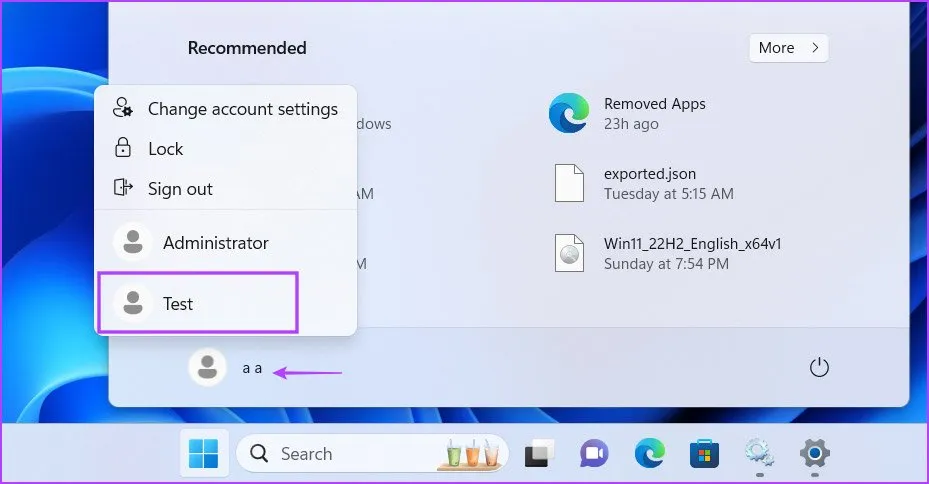Open the Removed Apps Edge file
Image resolution: width=929 pixels, height=484 pixels.
click(654, 113)
